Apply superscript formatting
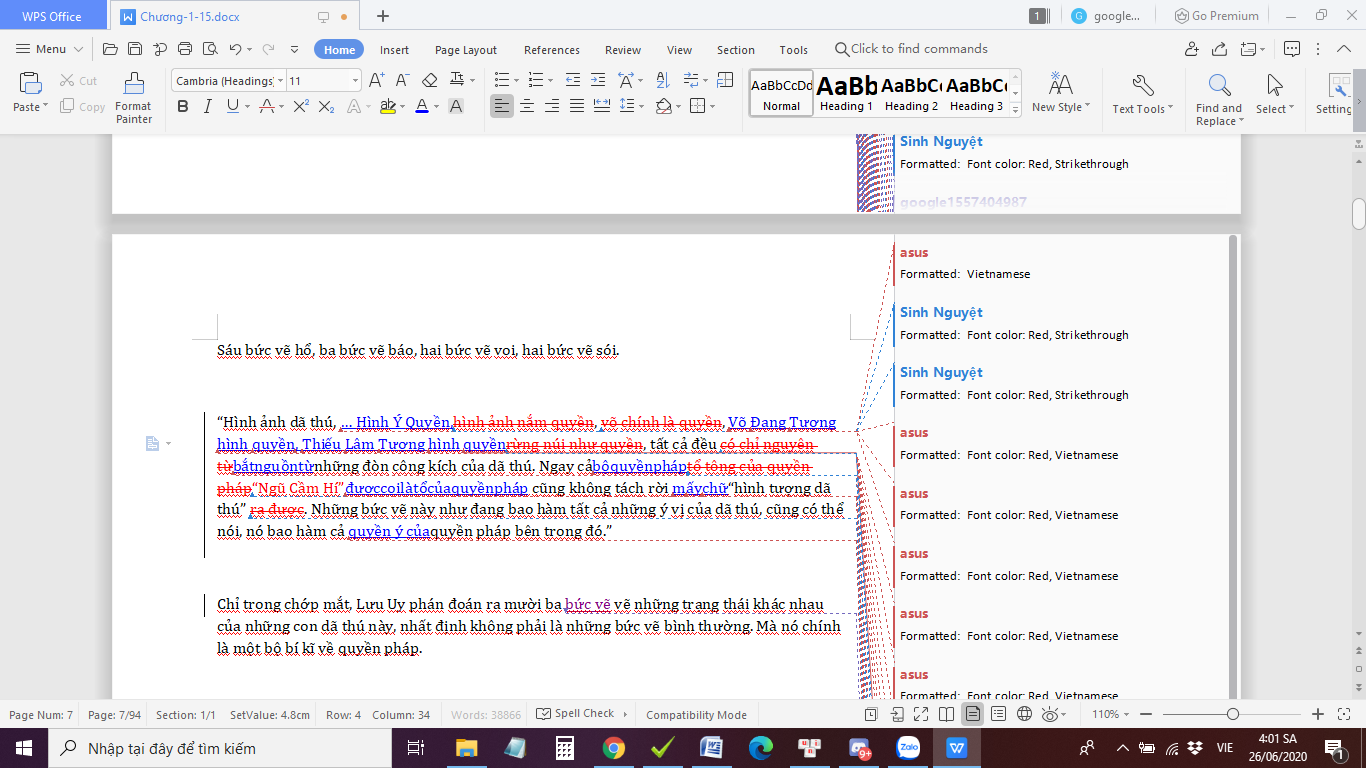 tap(301, 106)
